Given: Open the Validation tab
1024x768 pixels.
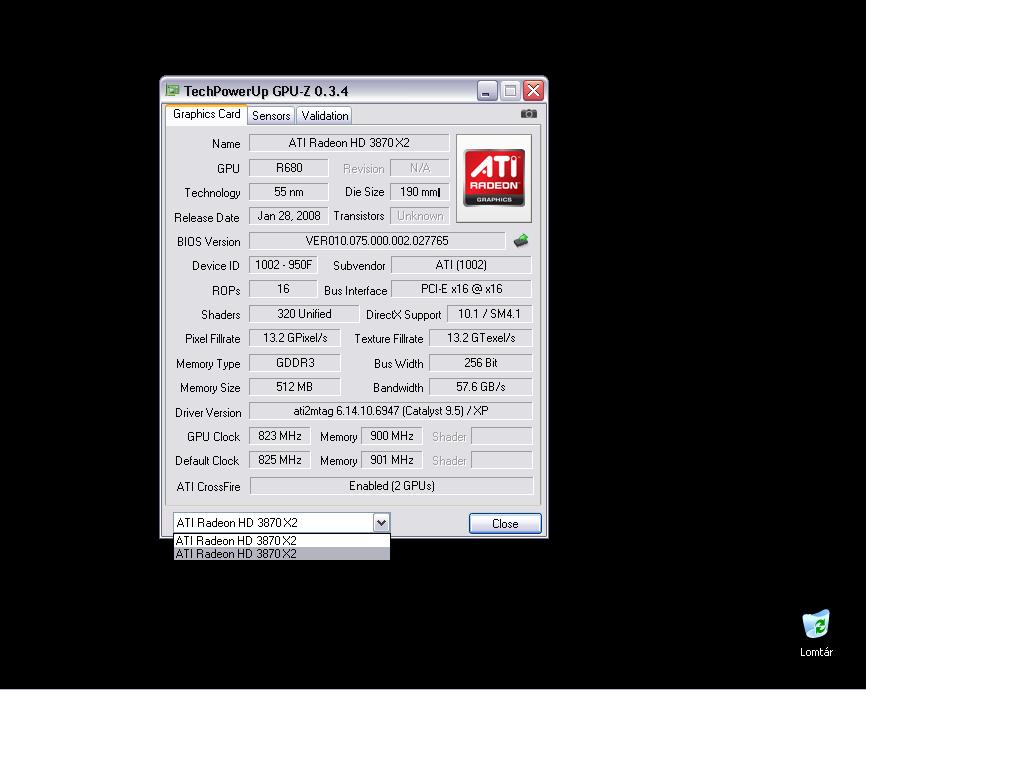Looking at the screenshot, I should pos(325,116).
